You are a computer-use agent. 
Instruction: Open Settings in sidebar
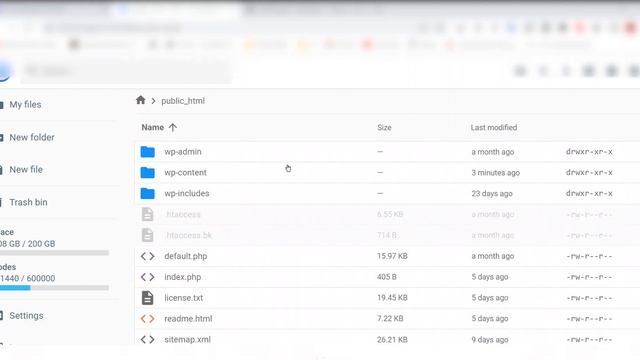(27, 316)
